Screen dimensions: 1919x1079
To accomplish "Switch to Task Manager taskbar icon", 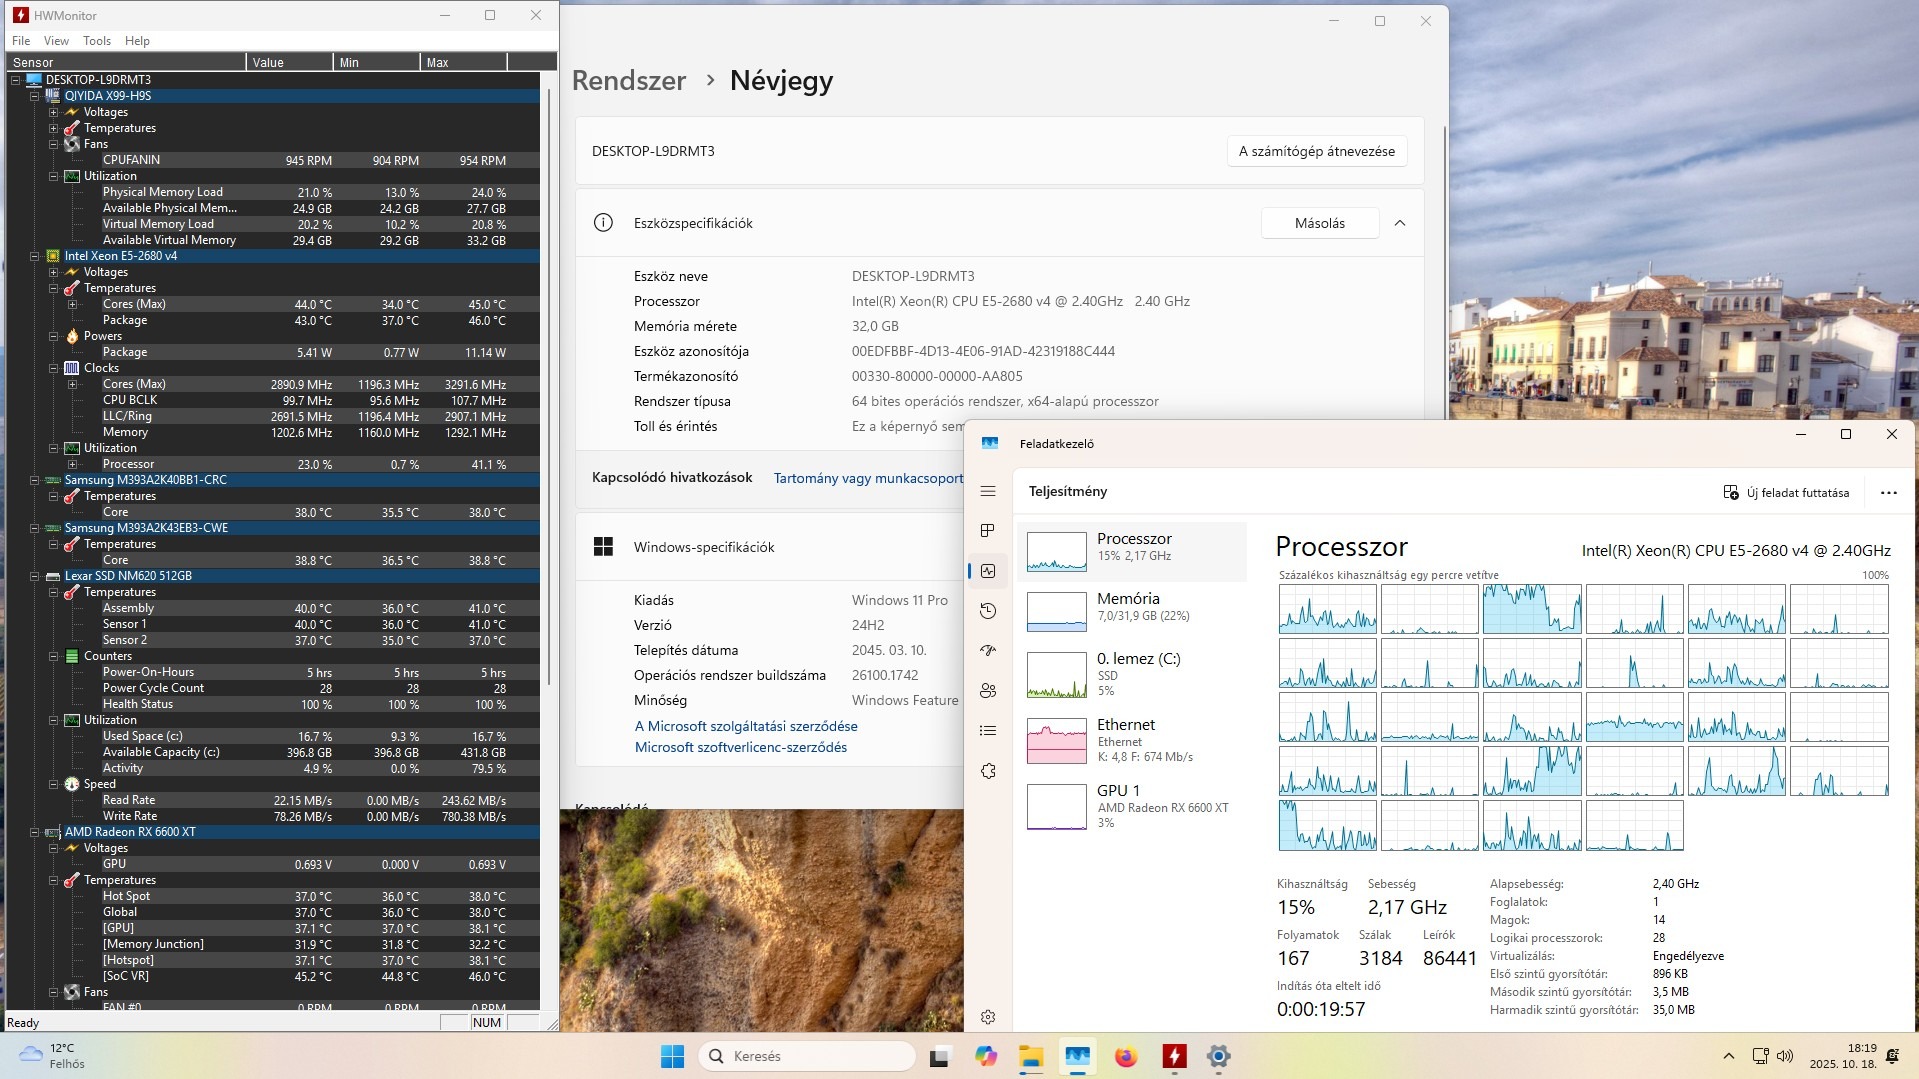I will [x=1077, y=1056].
